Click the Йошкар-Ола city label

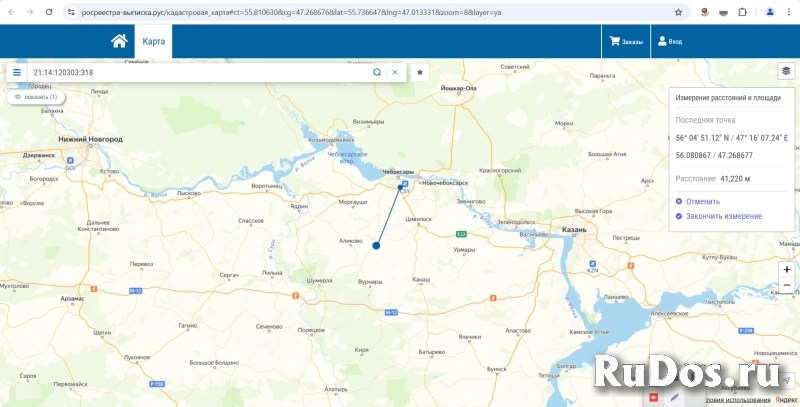458,88
